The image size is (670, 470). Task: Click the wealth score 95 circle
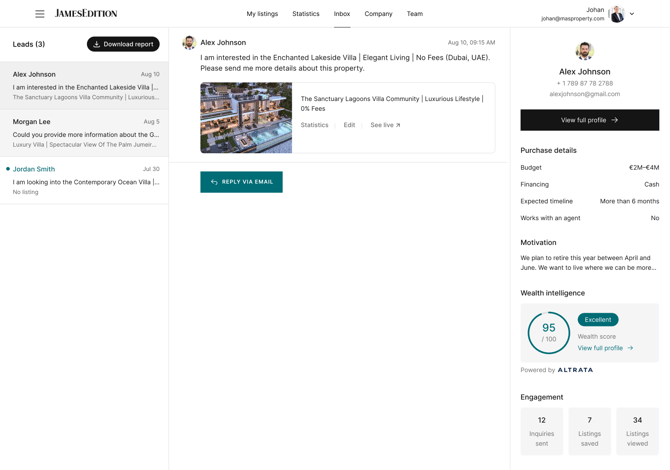pyautogui.click(x=548, y=332)
